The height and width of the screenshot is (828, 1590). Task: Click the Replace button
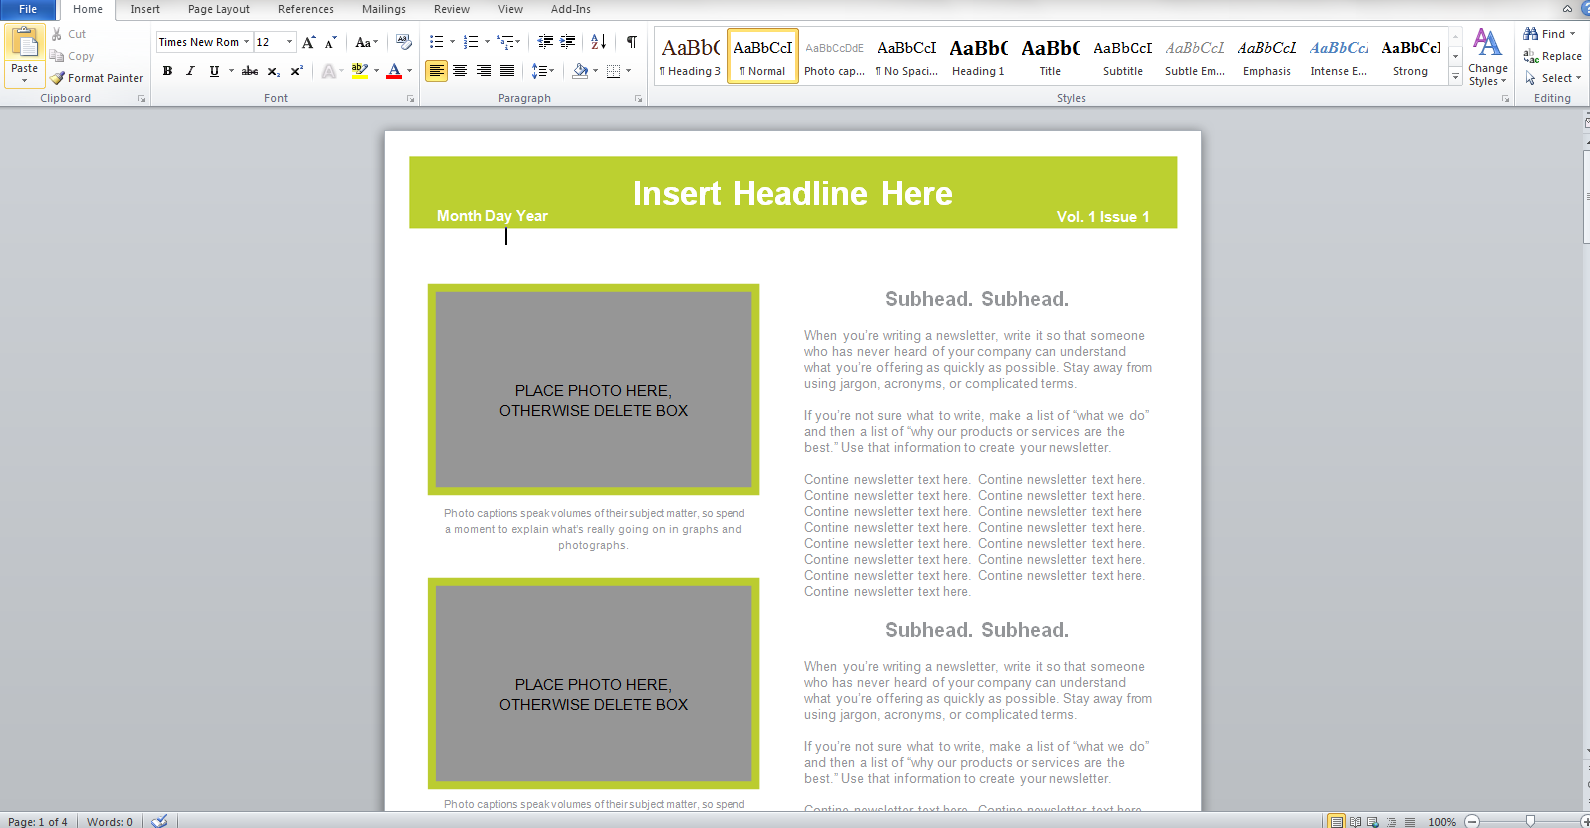(x=1552, y=56)
